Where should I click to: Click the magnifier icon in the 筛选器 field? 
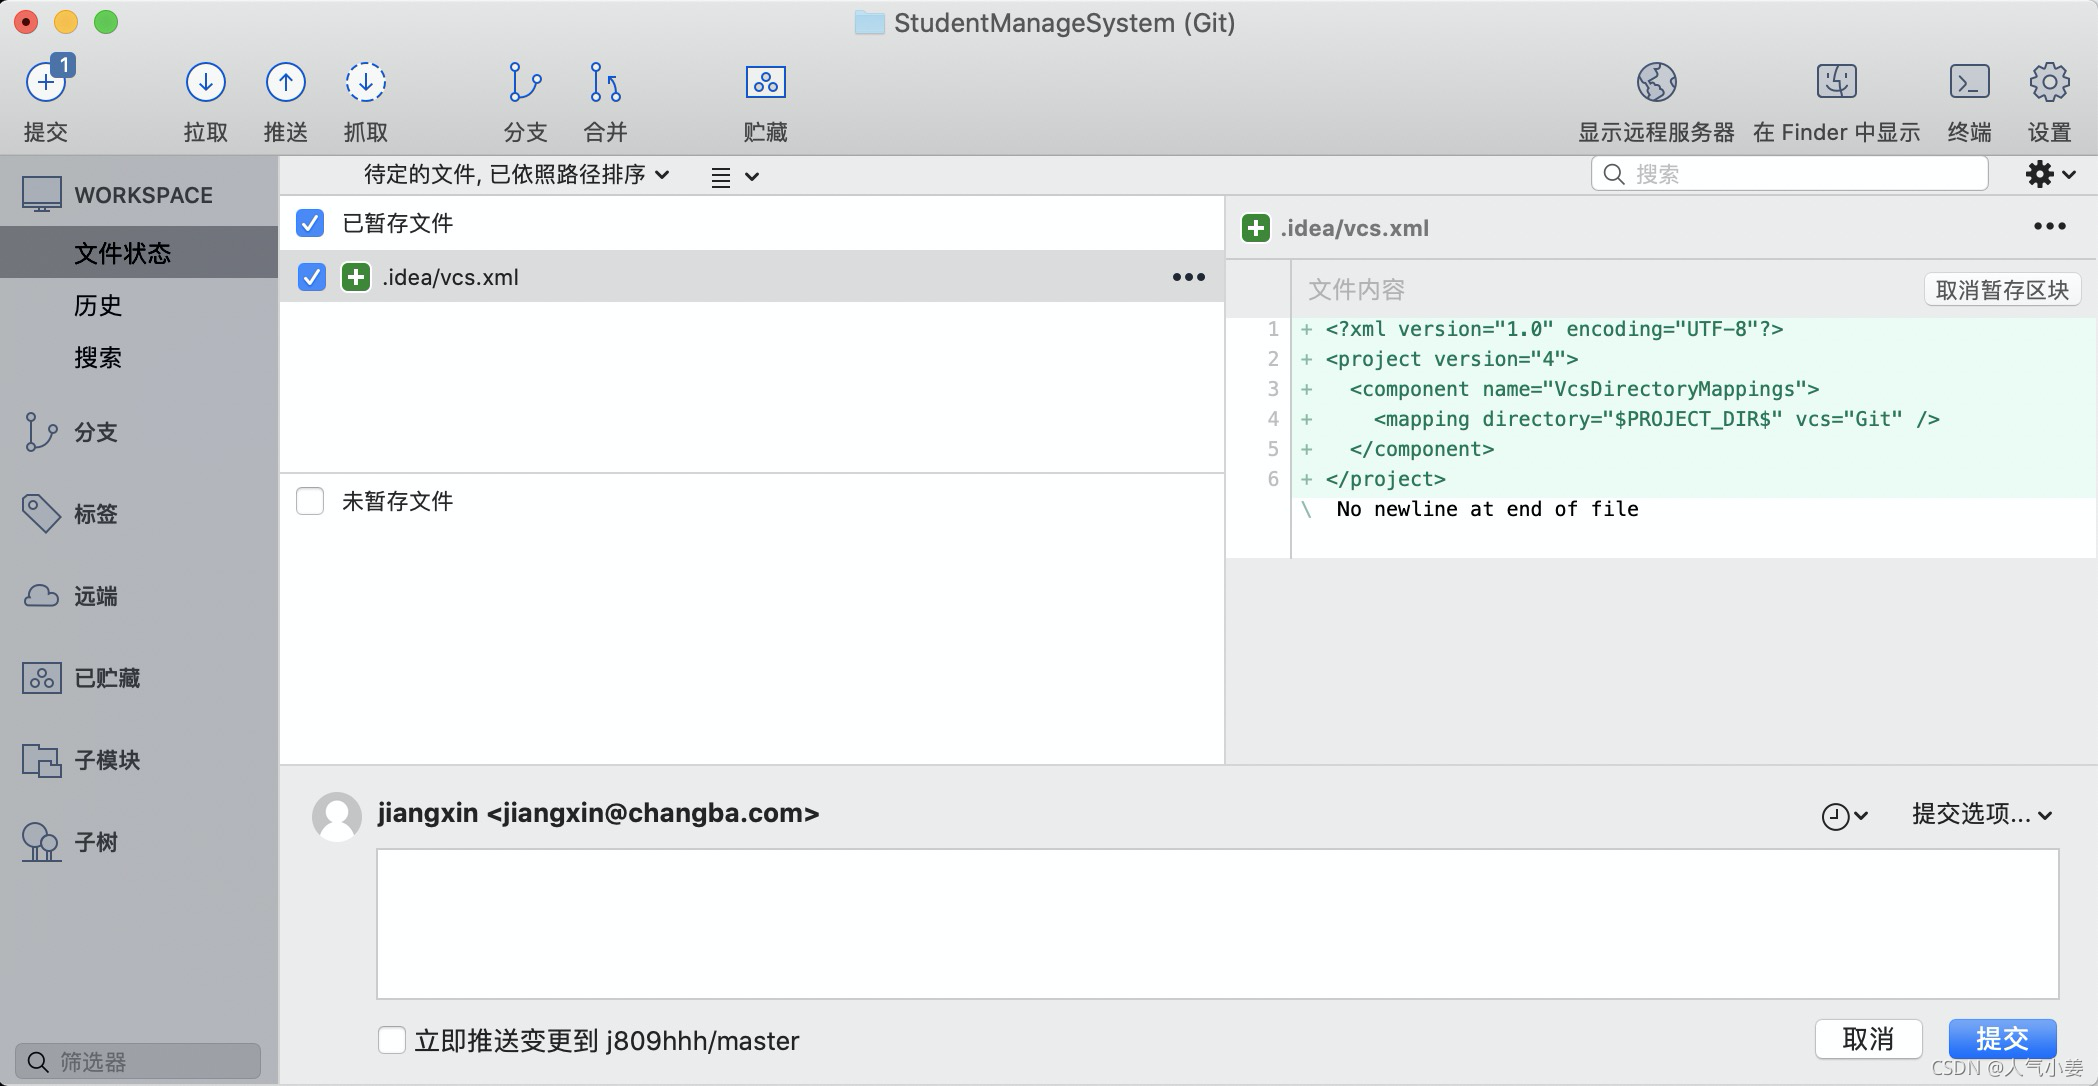[x=38, y=1062]
